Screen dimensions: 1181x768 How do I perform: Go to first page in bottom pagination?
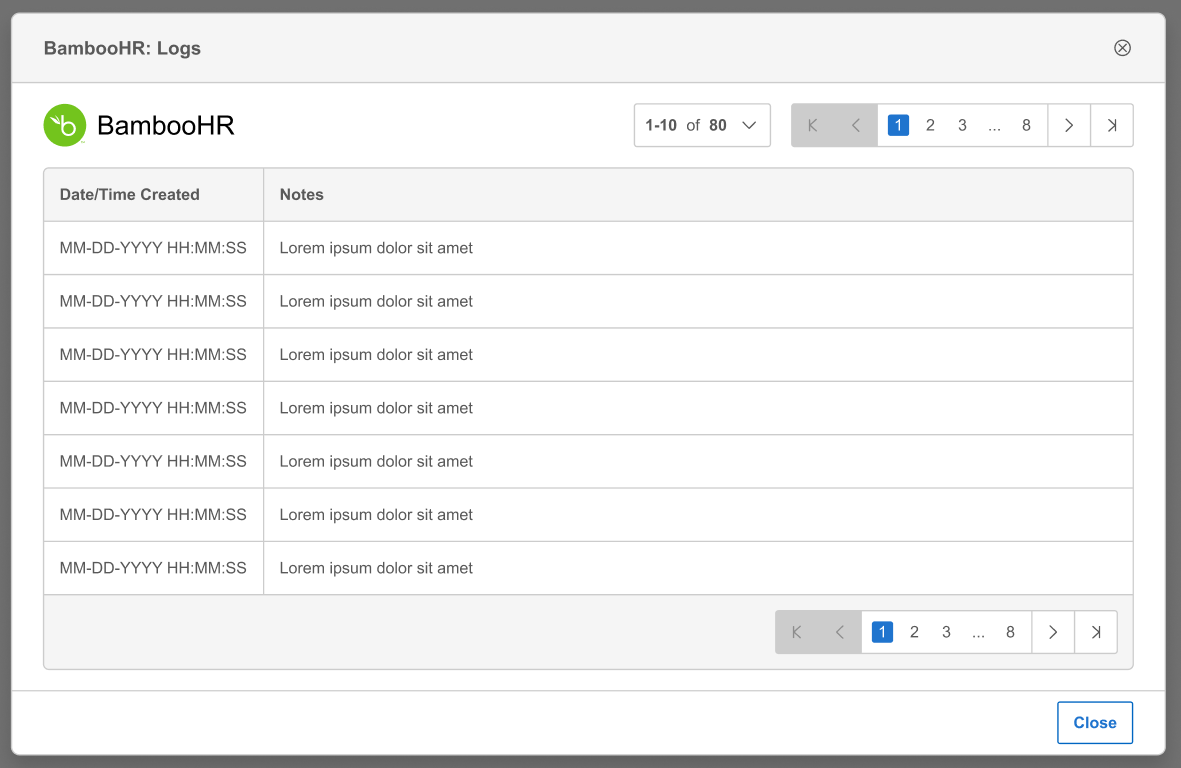coord(797,632)
